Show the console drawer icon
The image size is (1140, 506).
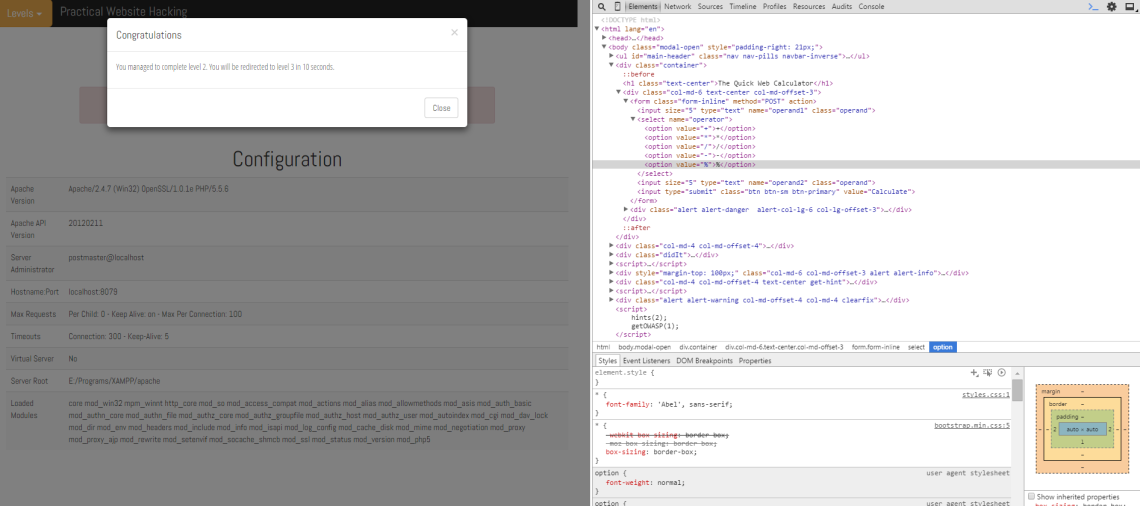[1093, 7]
